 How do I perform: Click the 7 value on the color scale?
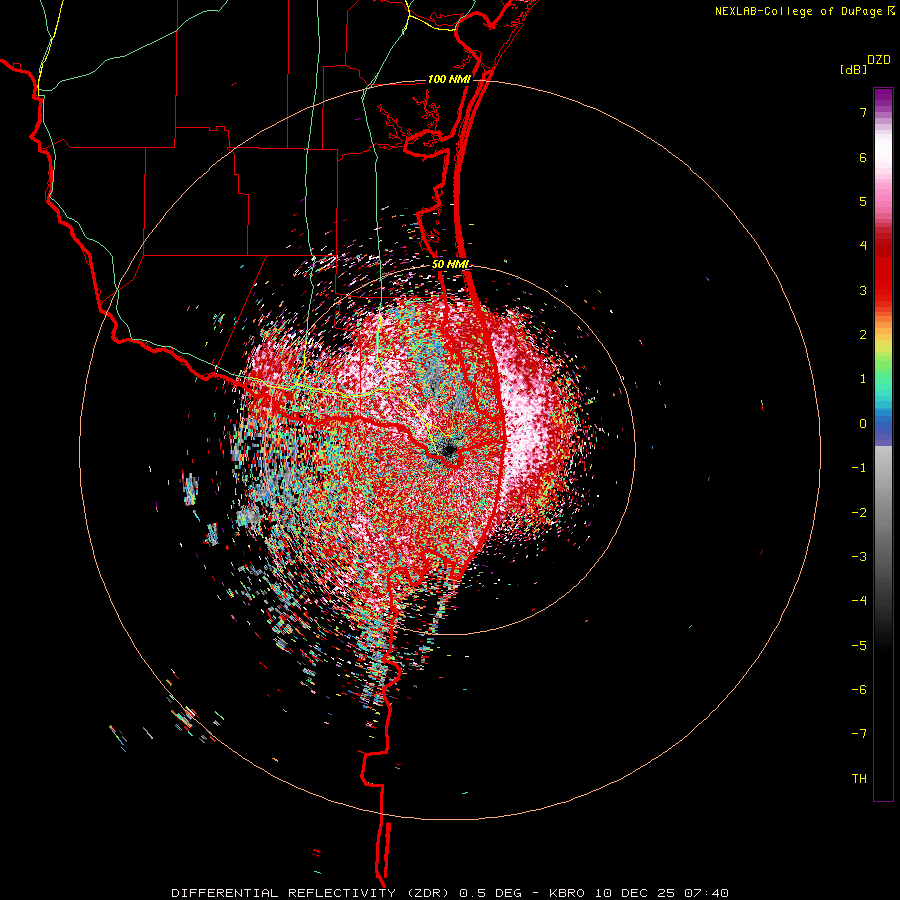coord(863,112)
